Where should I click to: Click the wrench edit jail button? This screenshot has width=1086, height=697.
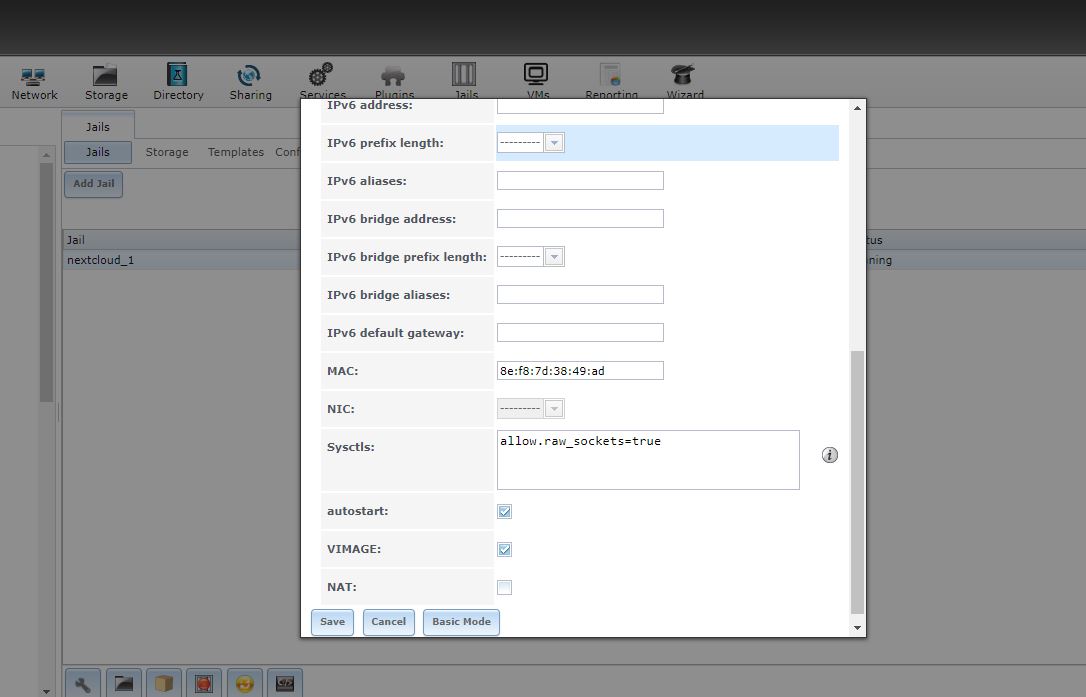click(x=83, y=683)
